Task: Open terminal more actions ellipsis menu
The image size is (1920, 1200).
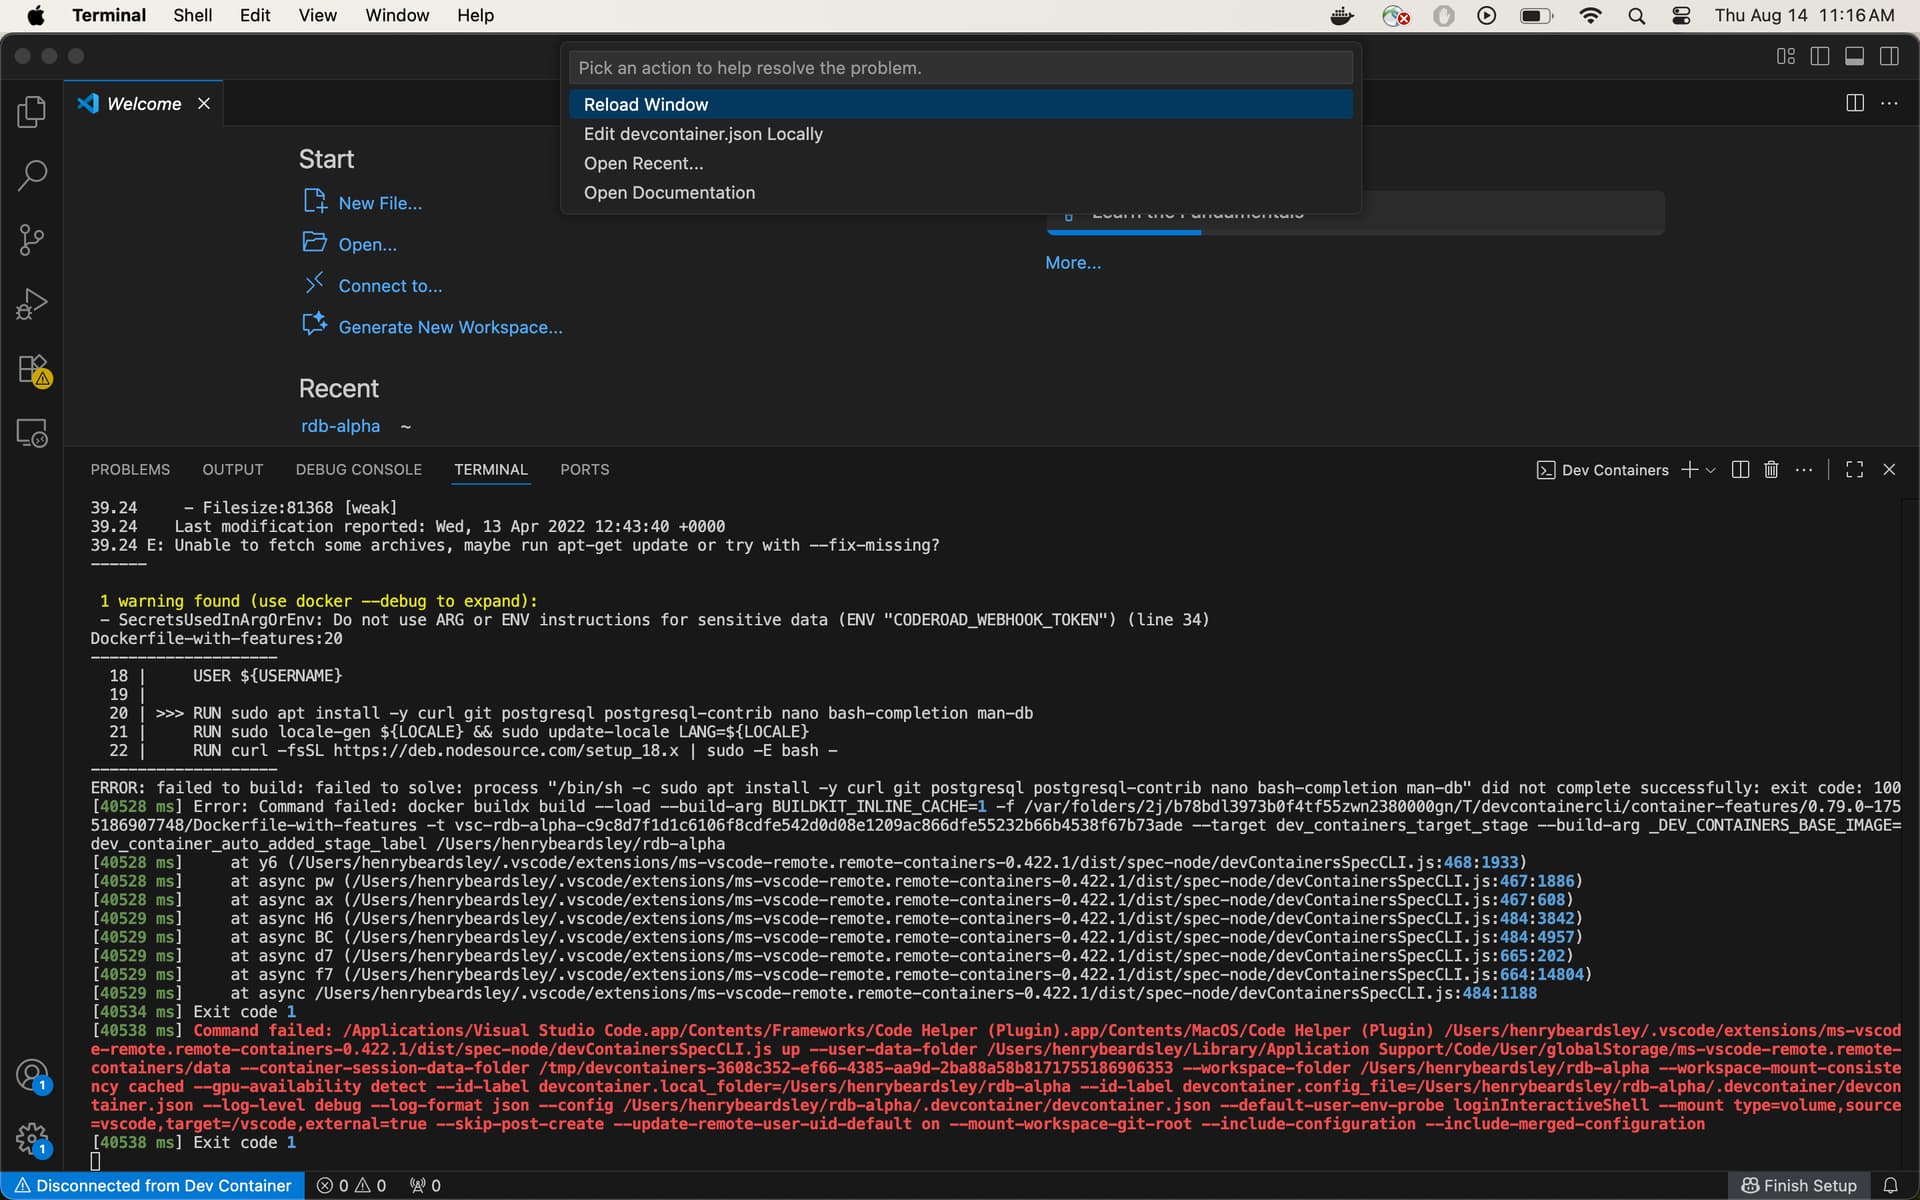Action: pos(1804,469)
